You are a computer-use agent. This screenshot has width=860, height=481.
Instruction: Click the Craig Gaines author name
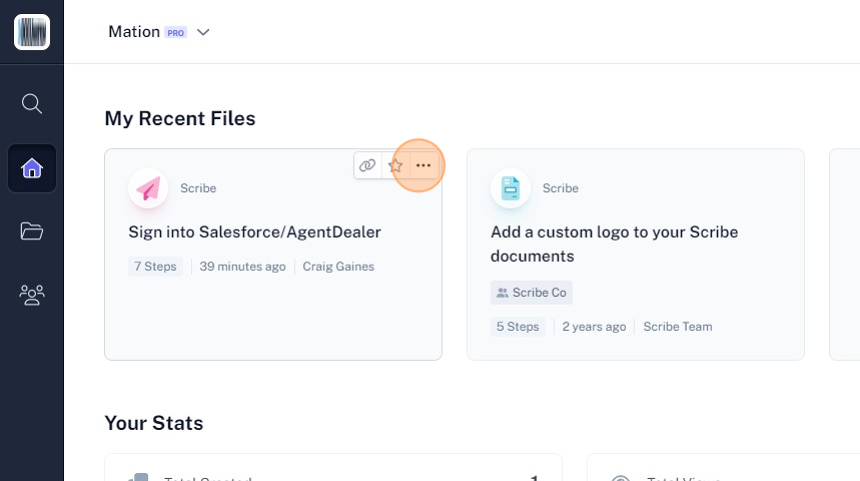(338, 267)
